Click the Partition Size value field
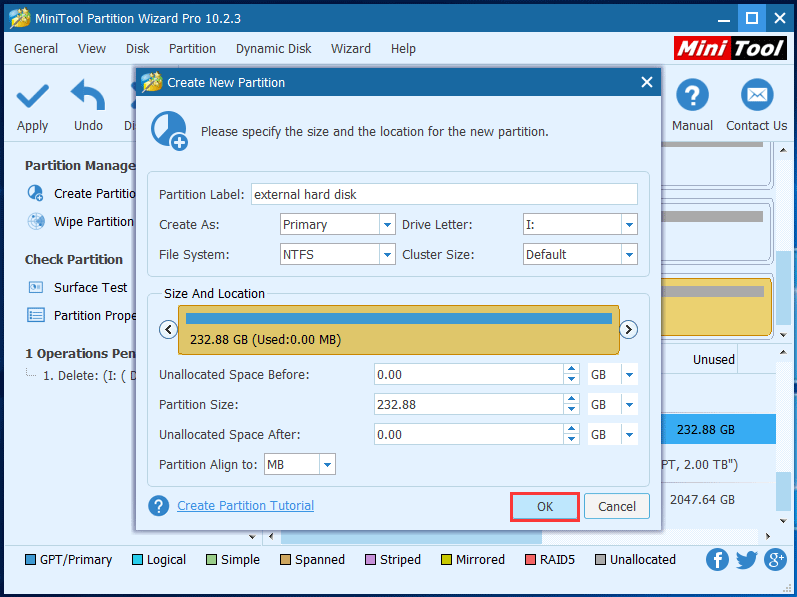This screenshot has width=797, height=597. click(469, 405)
